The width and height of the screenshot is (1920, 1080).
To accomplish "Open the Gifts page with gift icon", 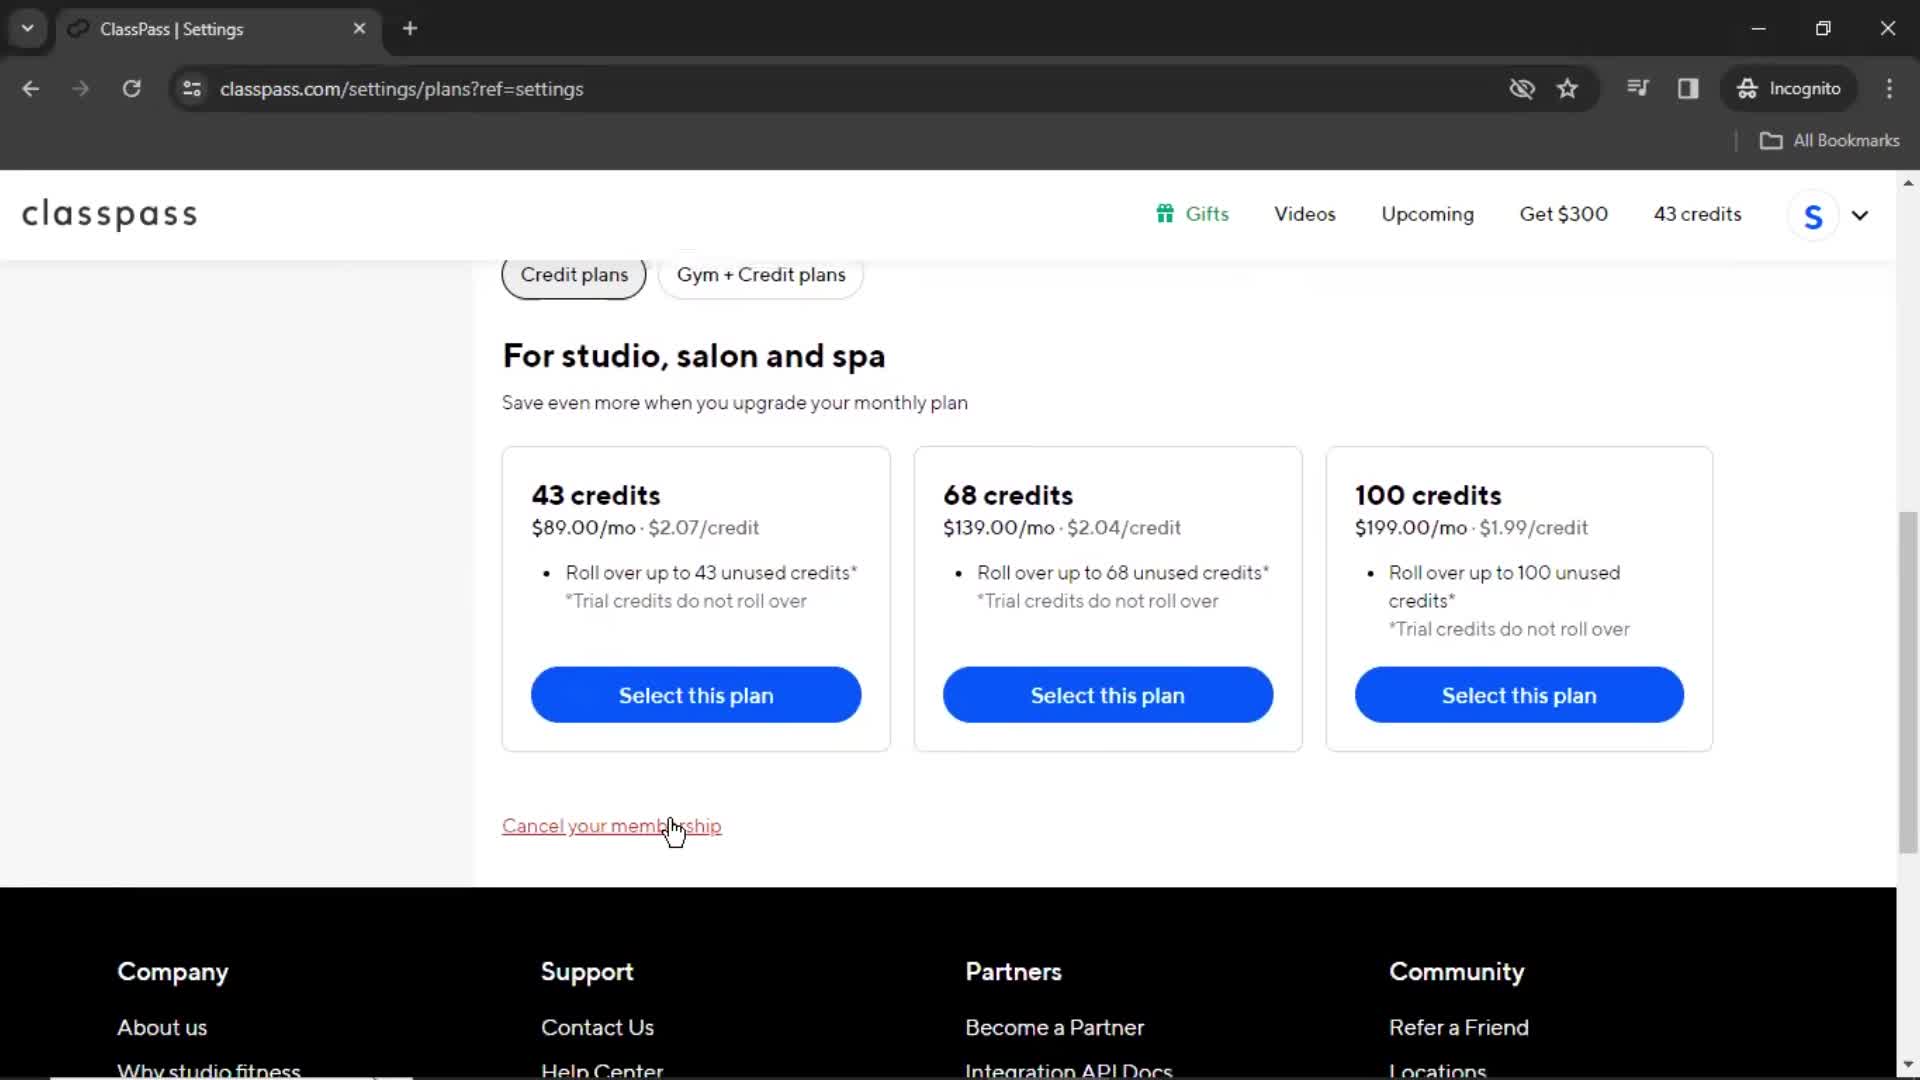I will pyautogui.click(x=1192, y=214).
